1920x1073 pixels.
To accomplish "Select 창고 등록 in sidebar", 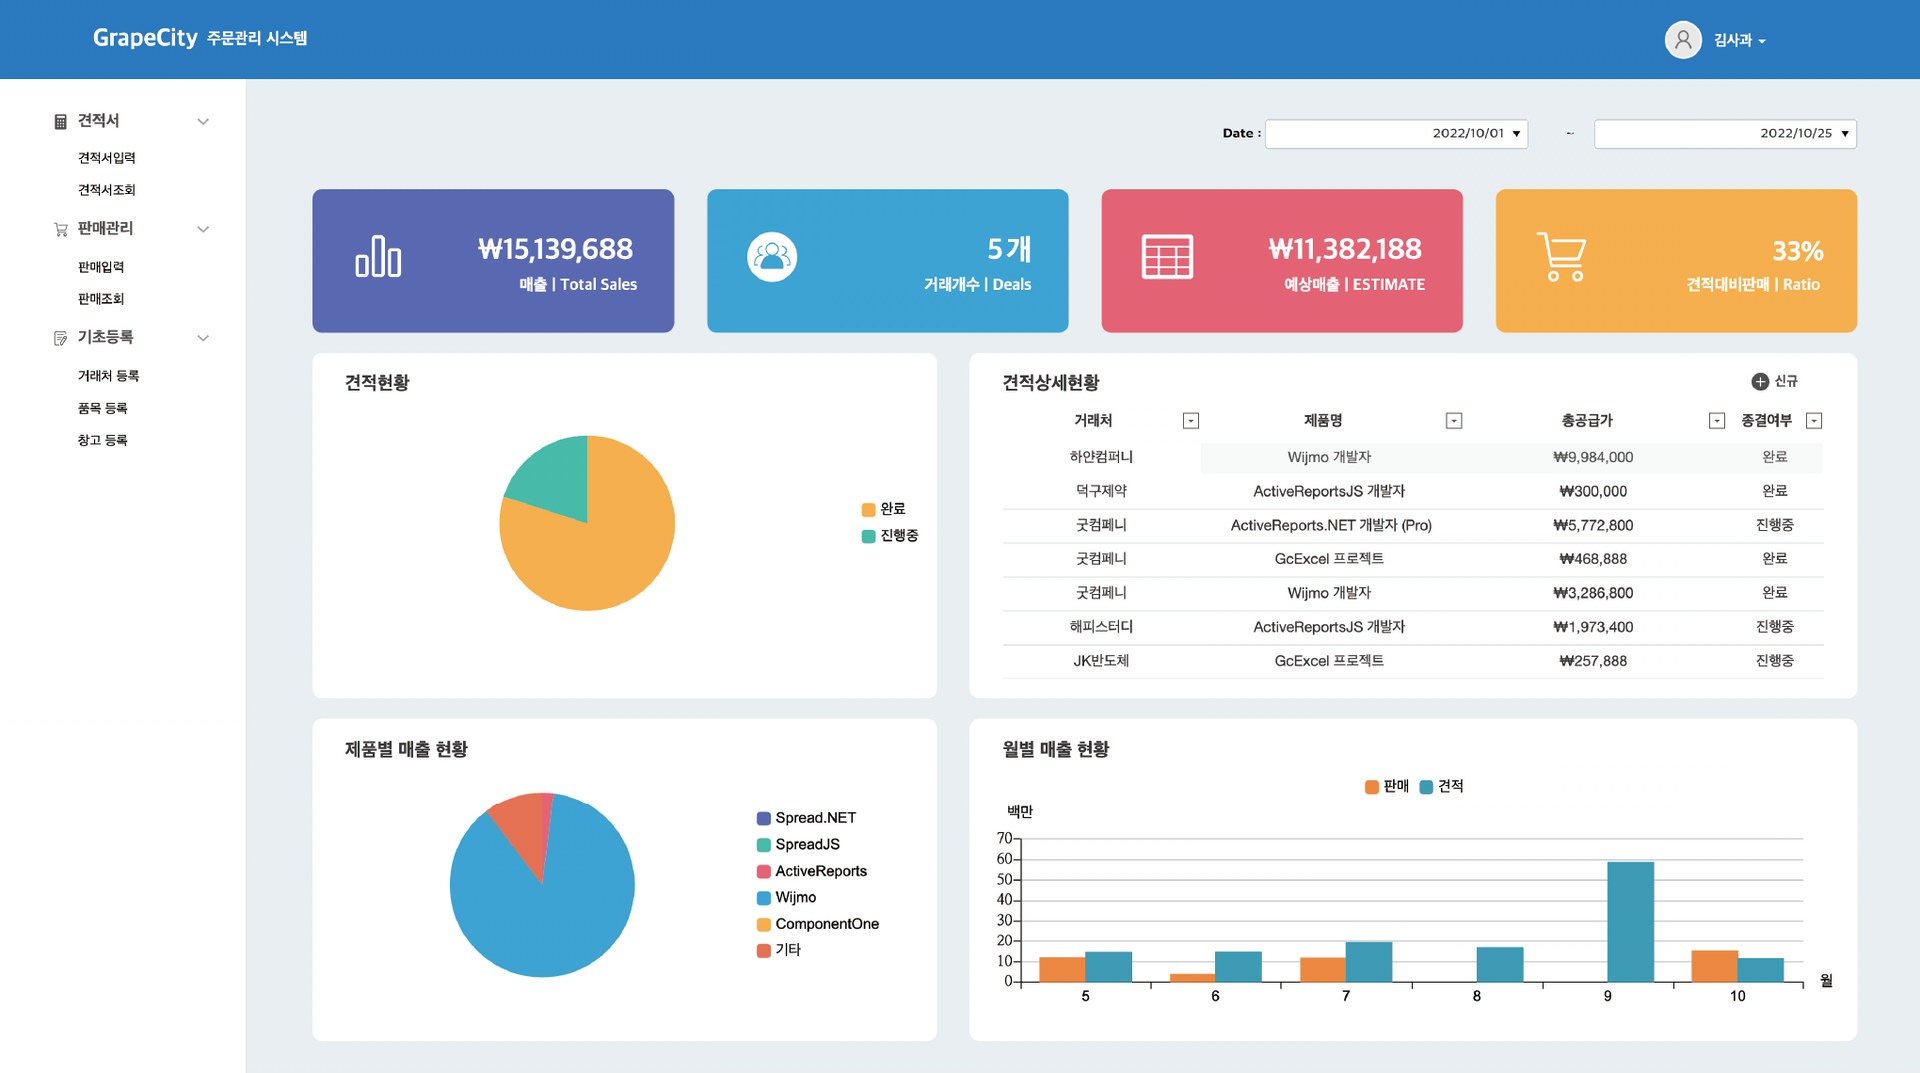I will pyautogui.click(x=103, y=440).
